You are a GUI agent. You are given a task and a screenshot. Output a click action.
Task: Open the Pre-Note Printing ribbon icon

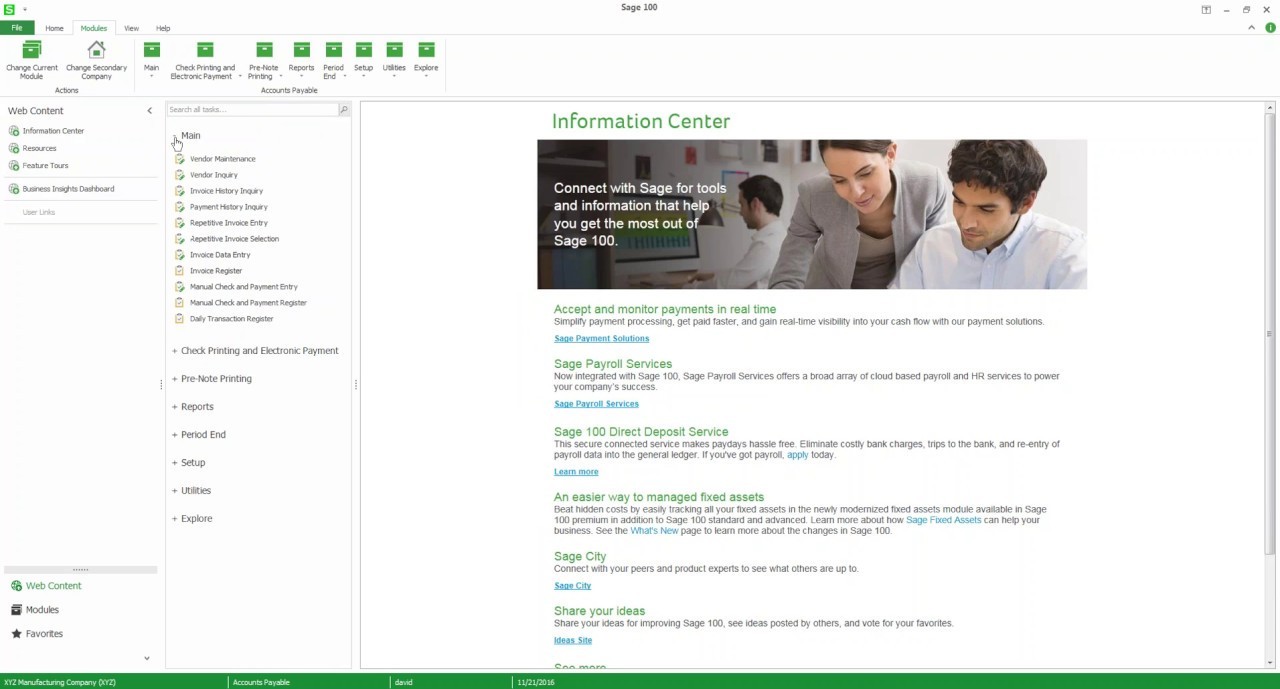[264, 51]
